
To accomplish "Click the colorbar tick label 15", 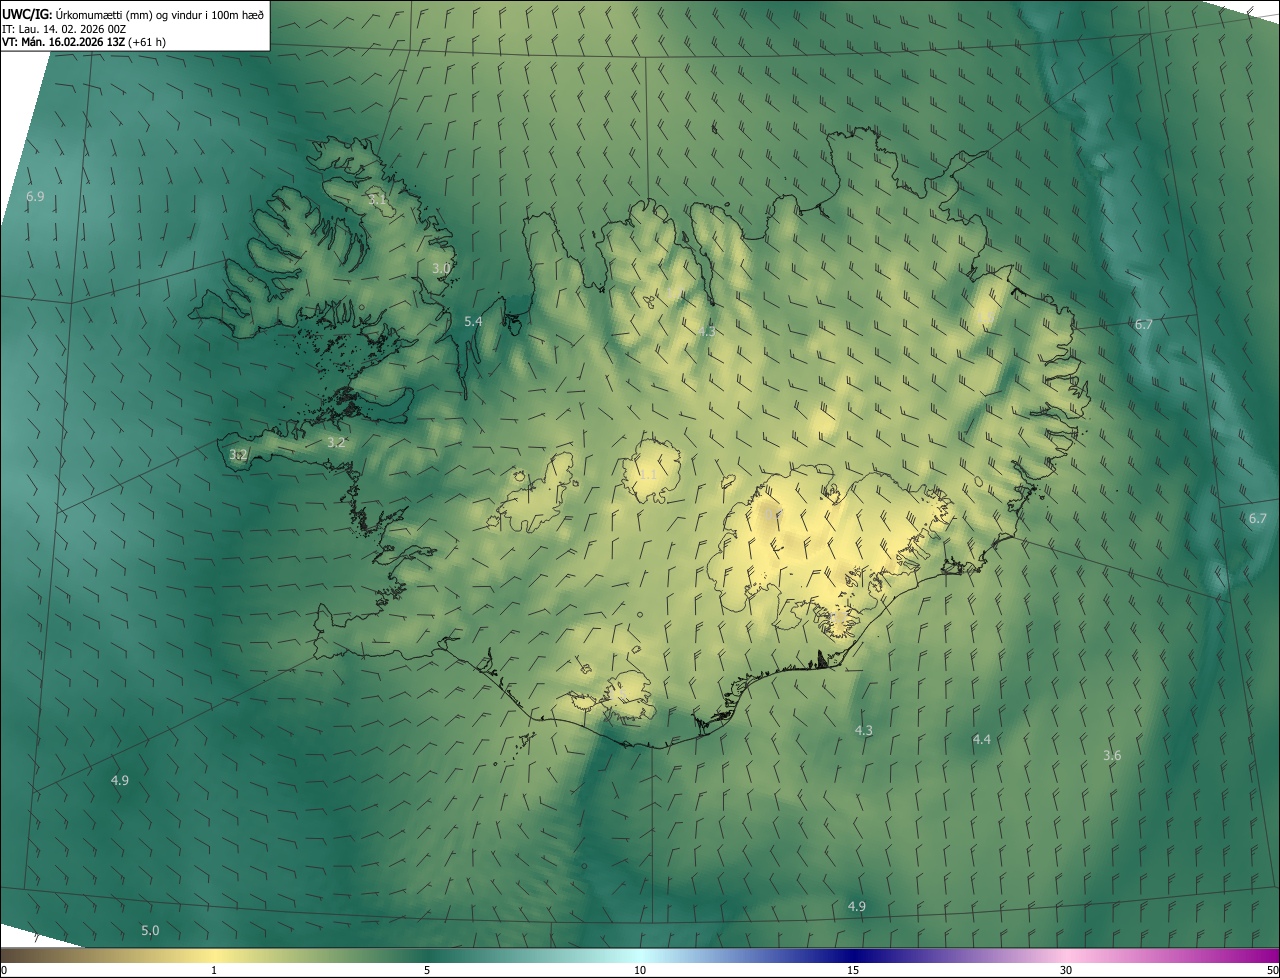I will [853, 970].
